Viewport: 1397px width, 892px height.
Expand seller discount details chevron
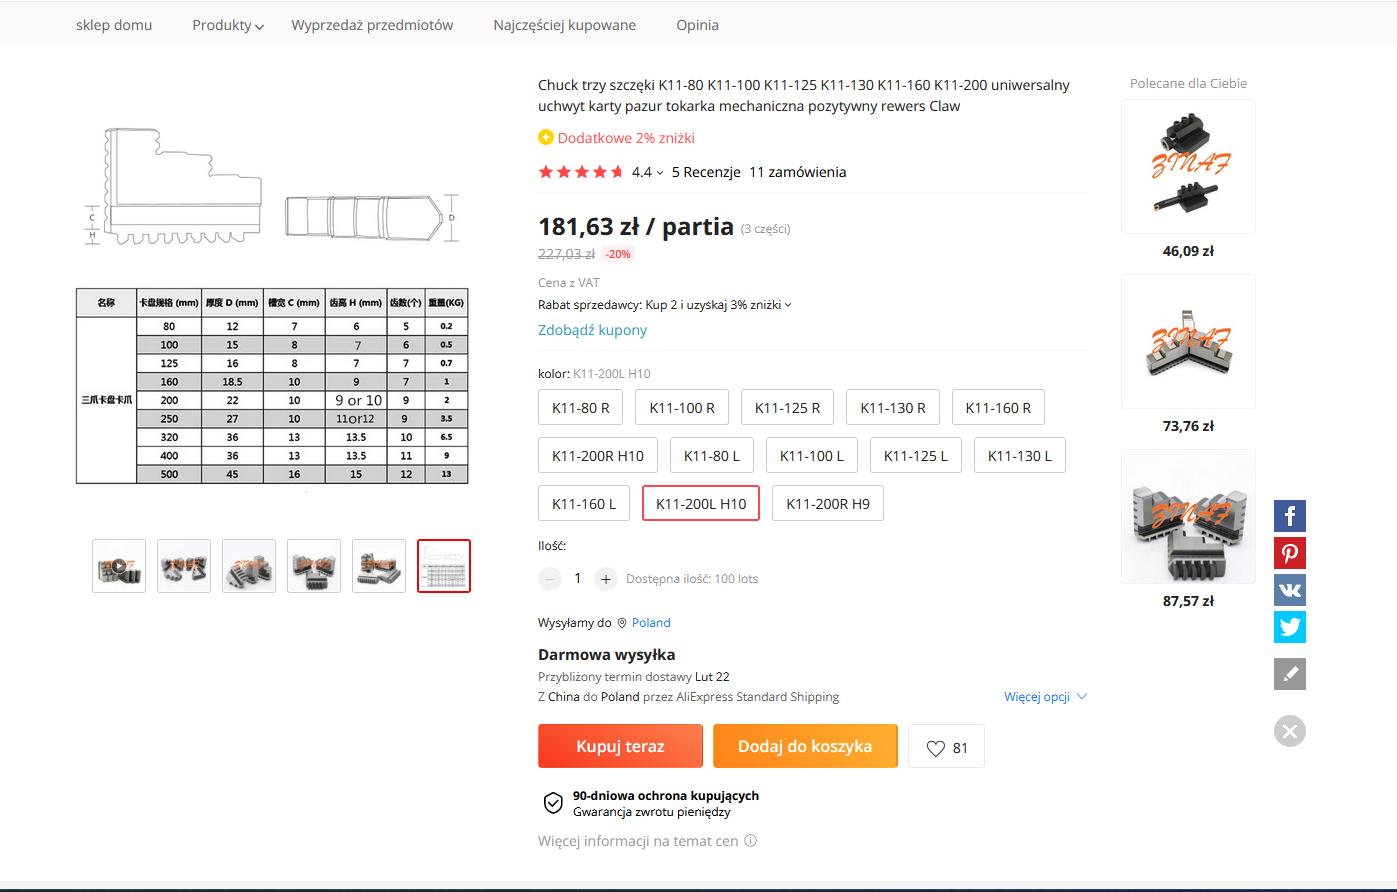(x=788, y=305)
